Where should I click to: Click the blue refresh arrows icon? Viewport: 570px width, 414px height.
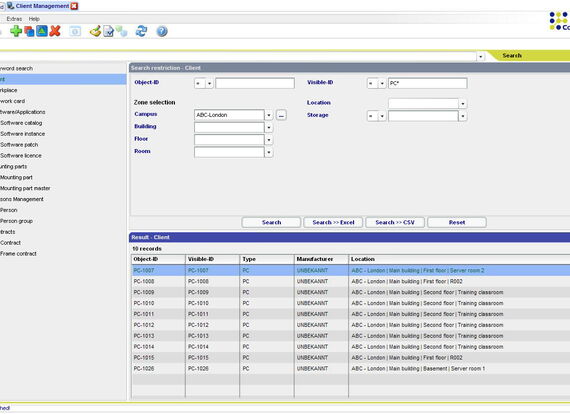point(141,31)
